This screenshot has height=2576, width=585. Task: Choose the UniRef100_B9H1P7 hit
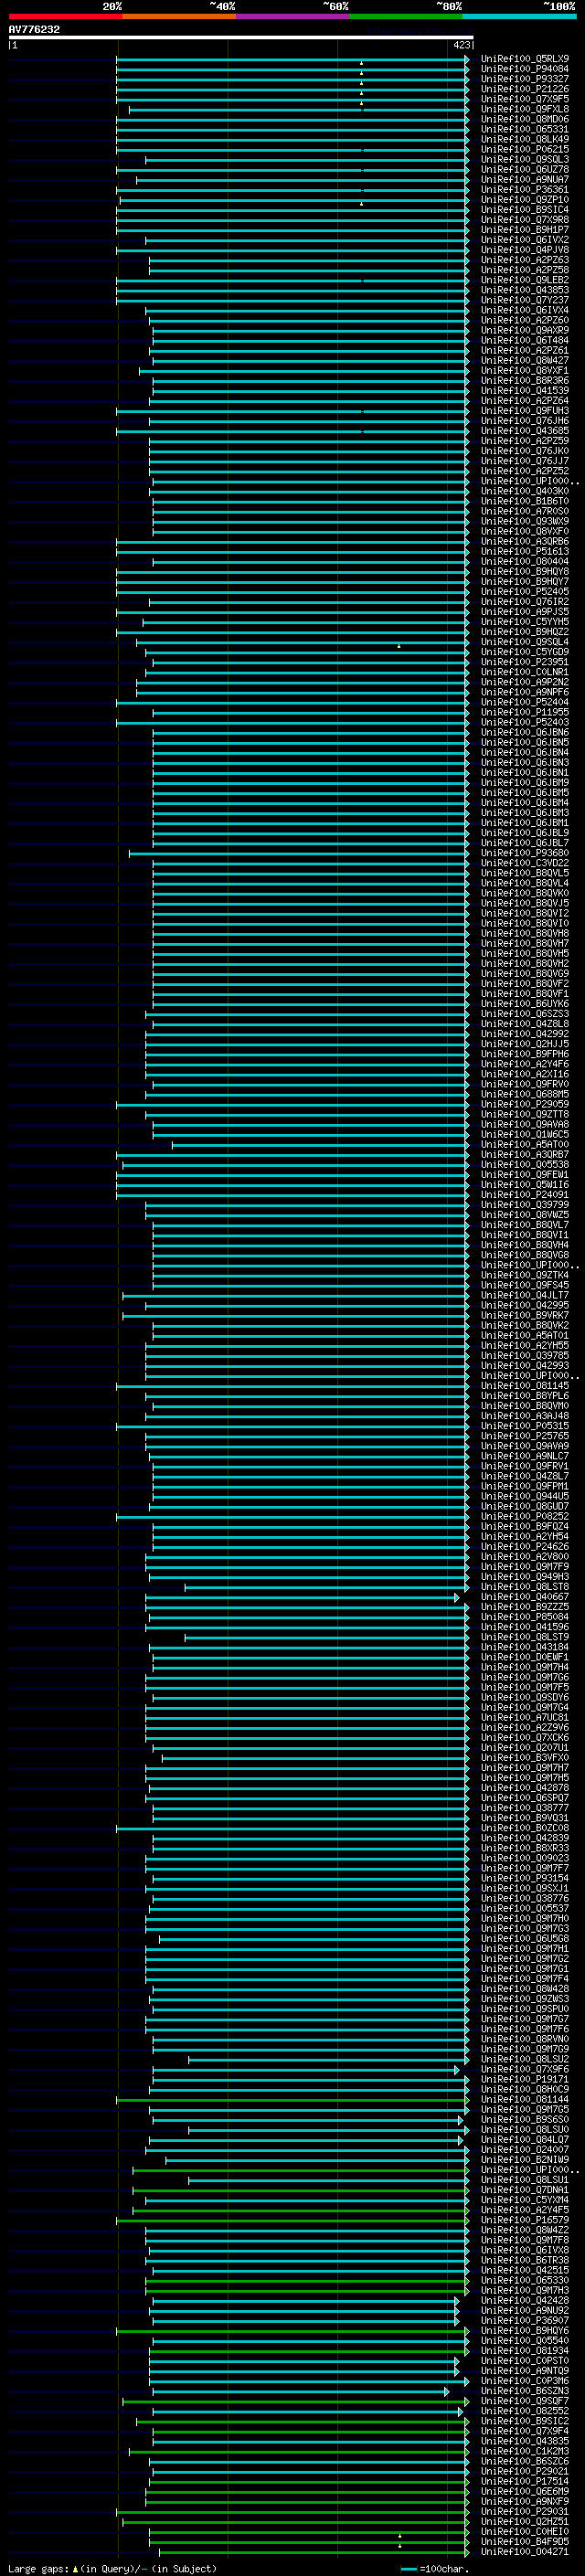[524, 230]
